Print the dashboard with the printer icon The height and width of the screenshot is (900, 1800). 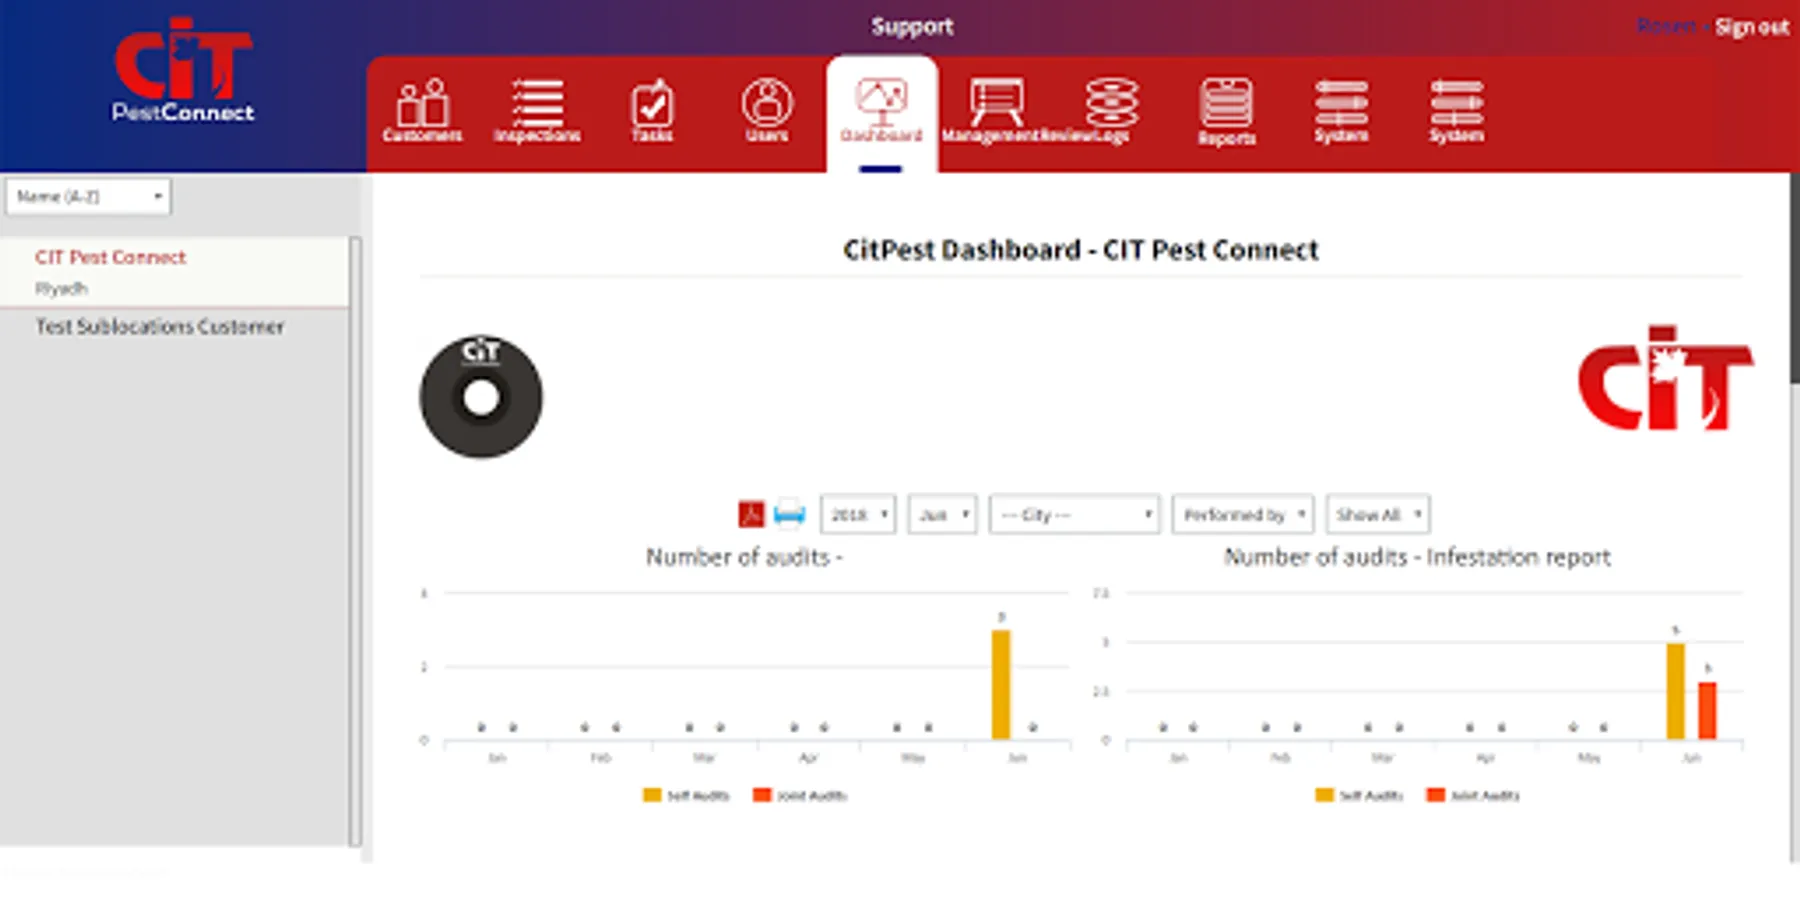coord(789,514)
